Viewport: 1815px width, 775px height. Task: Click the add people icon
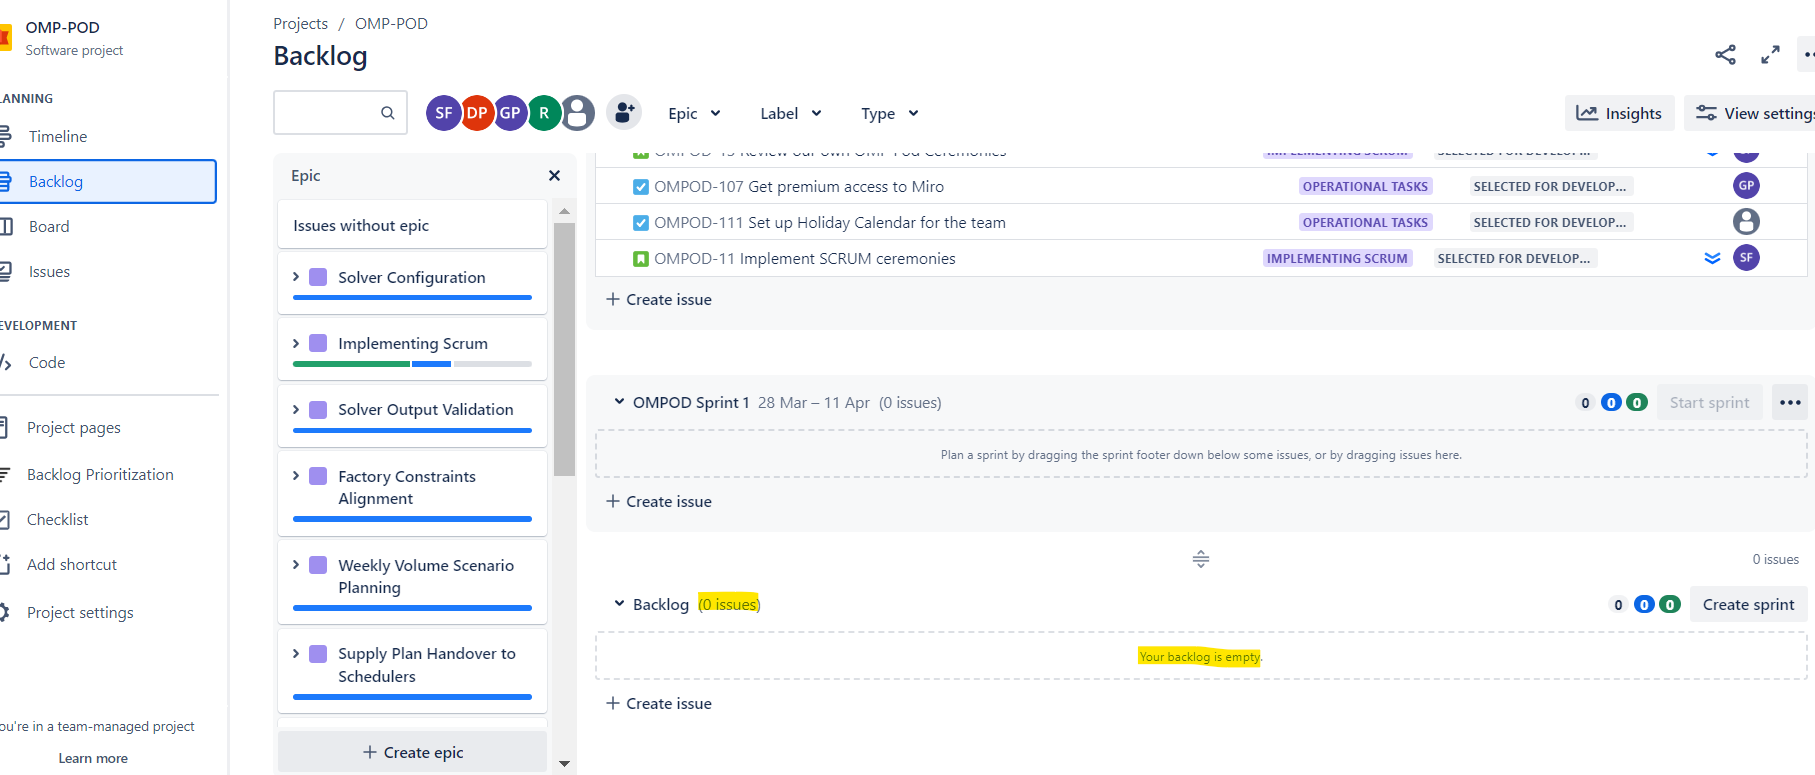pyautogui.click(x=624, y=113)
